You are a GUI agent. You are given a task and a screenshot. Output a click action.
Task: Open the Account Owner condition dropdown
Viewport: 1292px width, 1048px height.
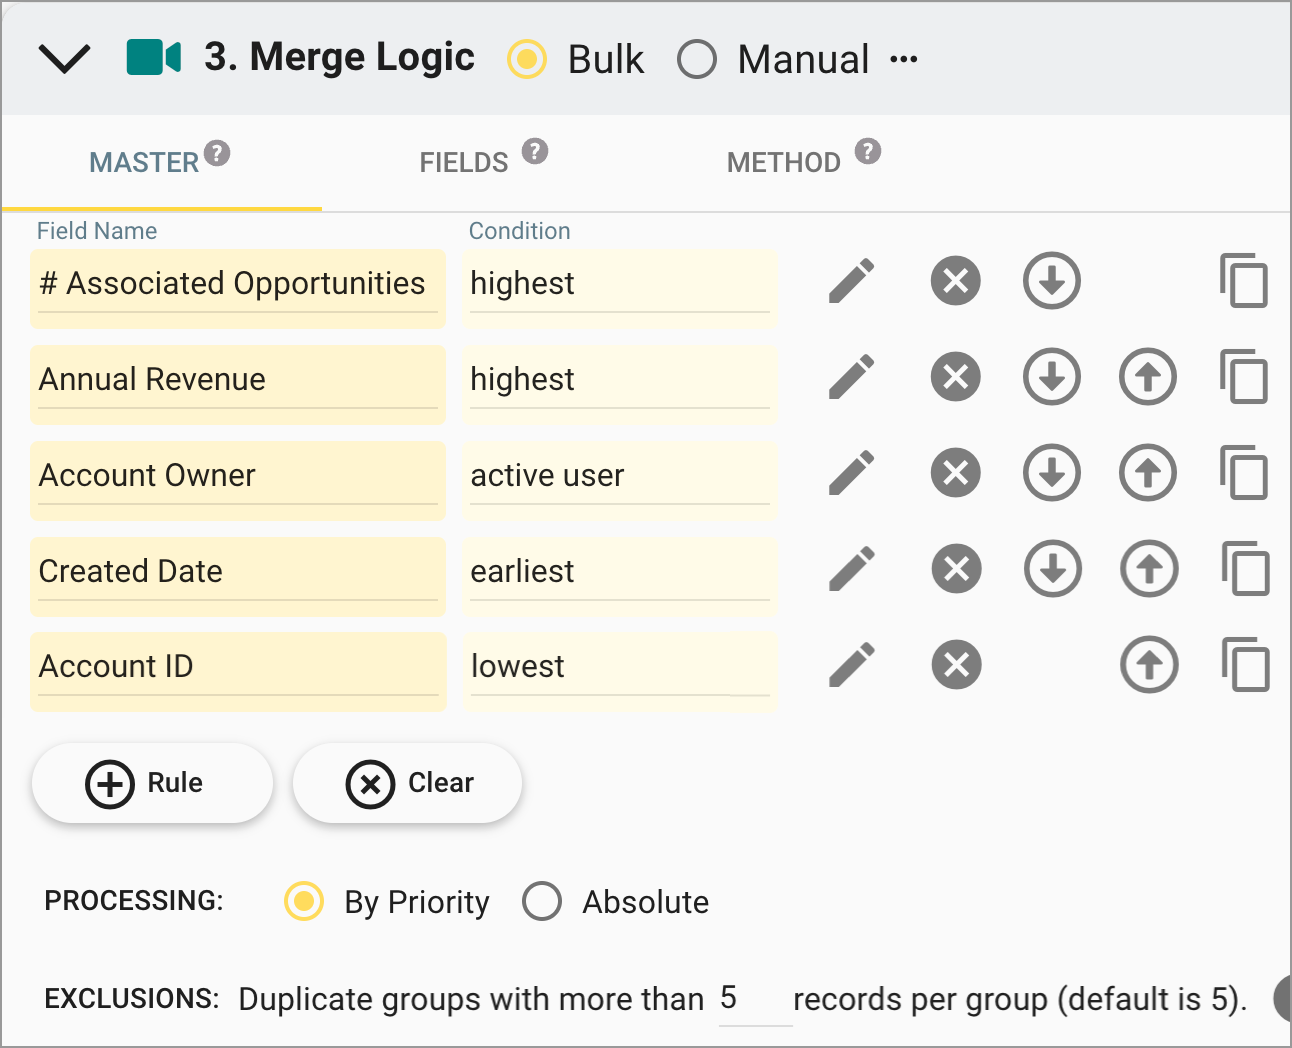click(x=619, y=476)
